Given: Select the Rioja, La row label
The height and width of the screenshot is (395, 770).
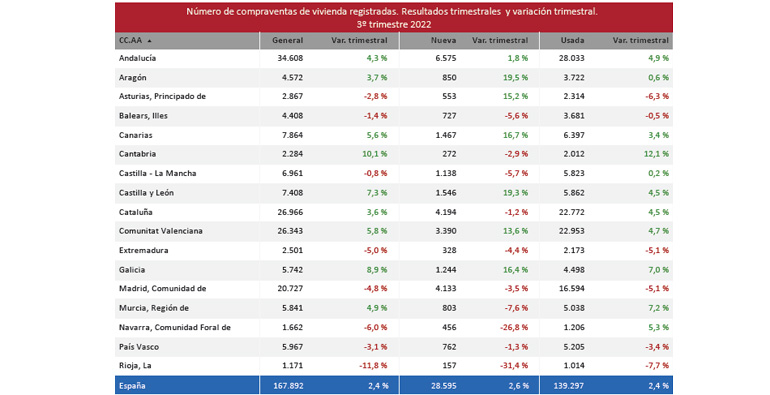Looking at the screenshot, I should [x=135, y=366].
